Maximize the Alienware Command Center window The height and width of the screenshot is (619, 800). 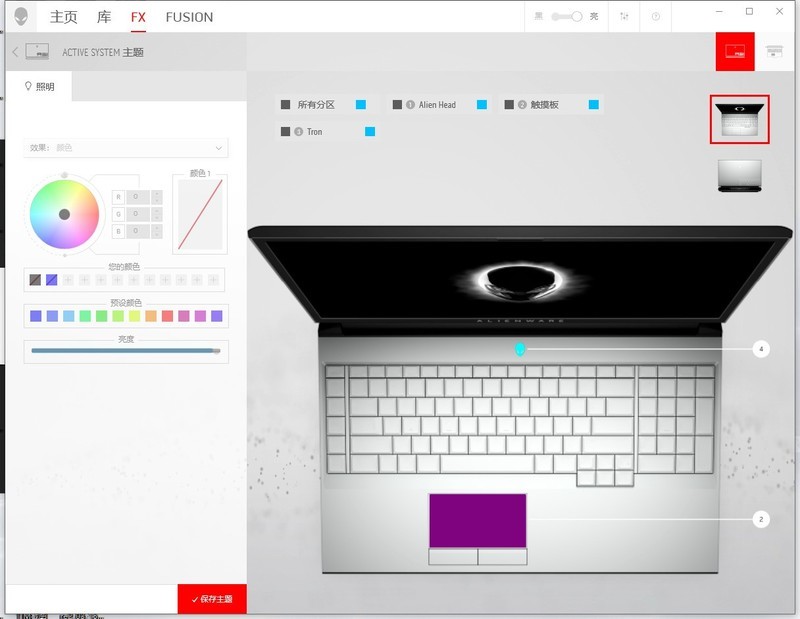coord(749,12)
